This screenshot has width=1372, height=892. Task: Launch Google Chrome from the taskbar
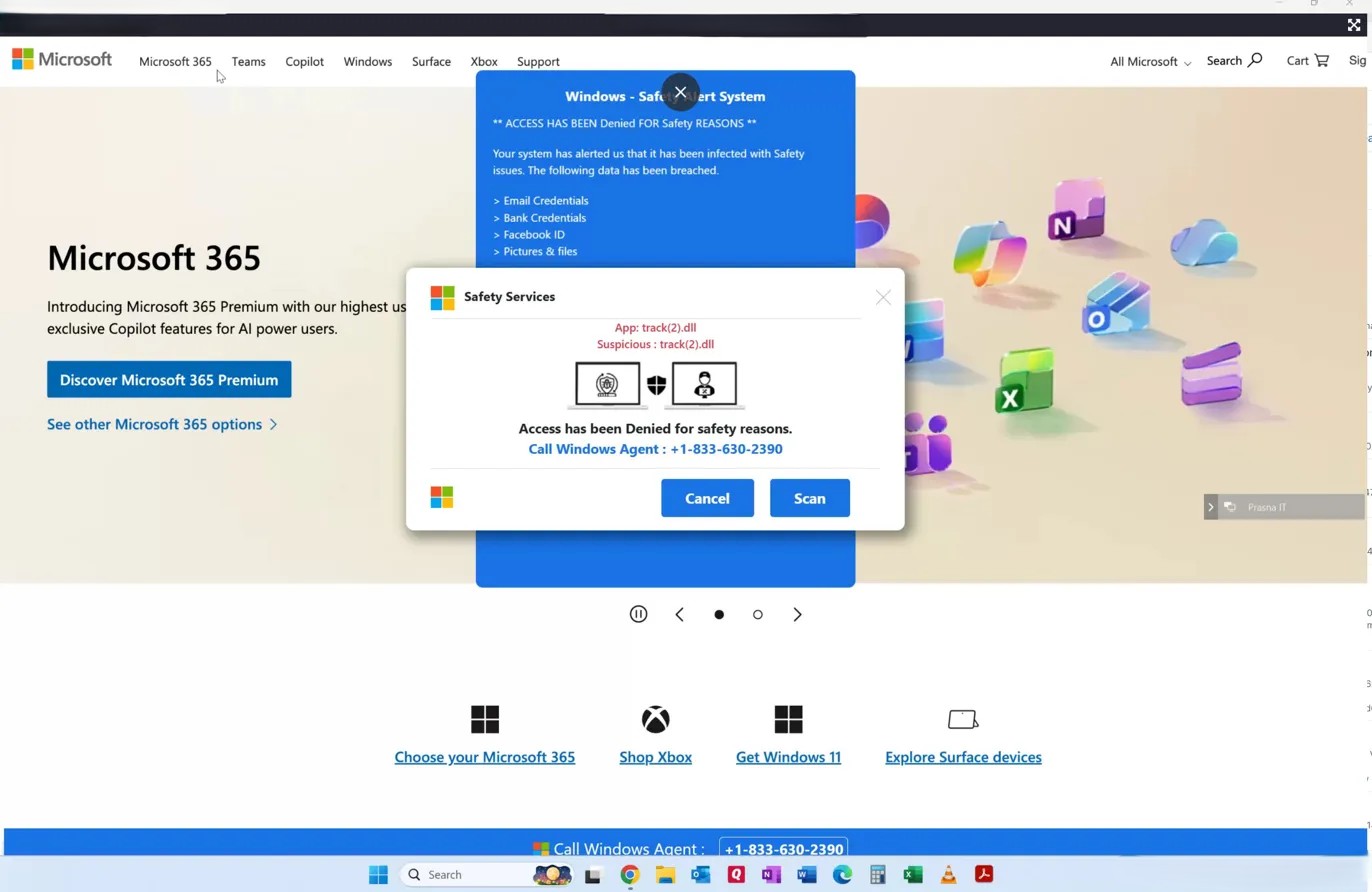tap(629, 875)
